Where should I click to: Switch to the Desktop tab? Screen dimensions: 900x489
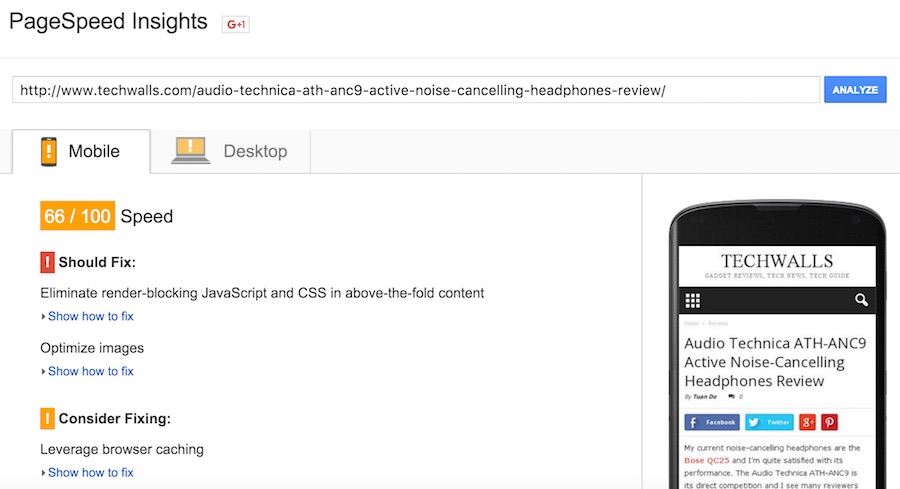230,152
